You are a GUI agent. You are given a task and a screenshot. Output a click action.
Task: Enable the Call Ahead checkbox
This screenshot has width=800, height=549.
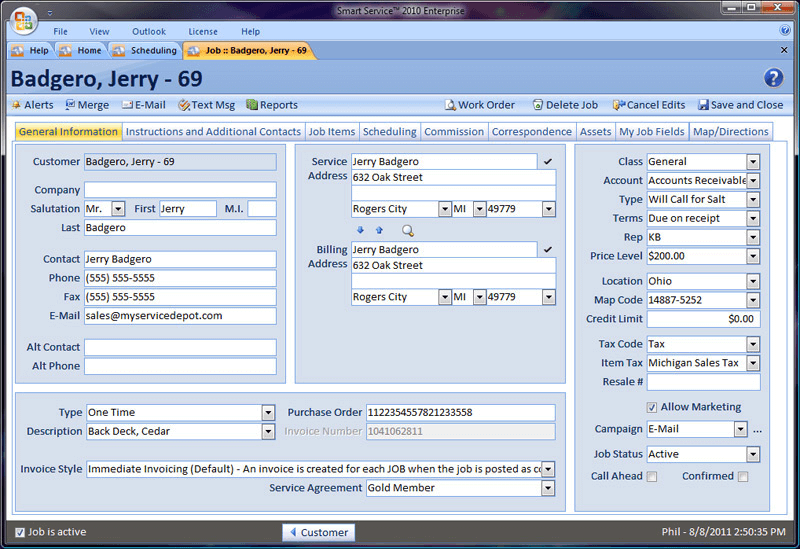[x=652, y=477]
